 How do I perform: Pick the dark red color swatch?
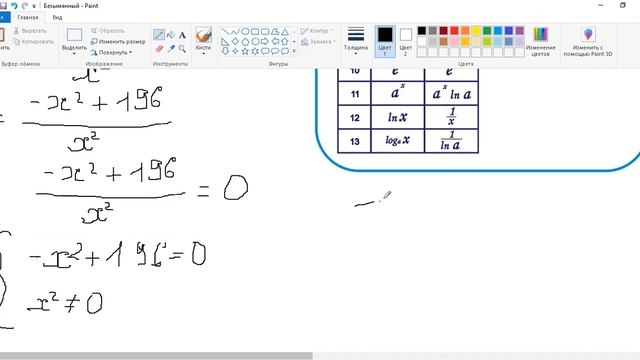point(444,31)
